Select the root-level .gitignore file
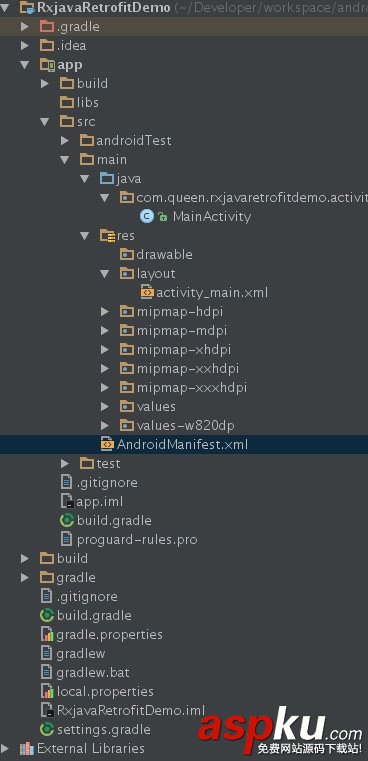 (87, 596)
